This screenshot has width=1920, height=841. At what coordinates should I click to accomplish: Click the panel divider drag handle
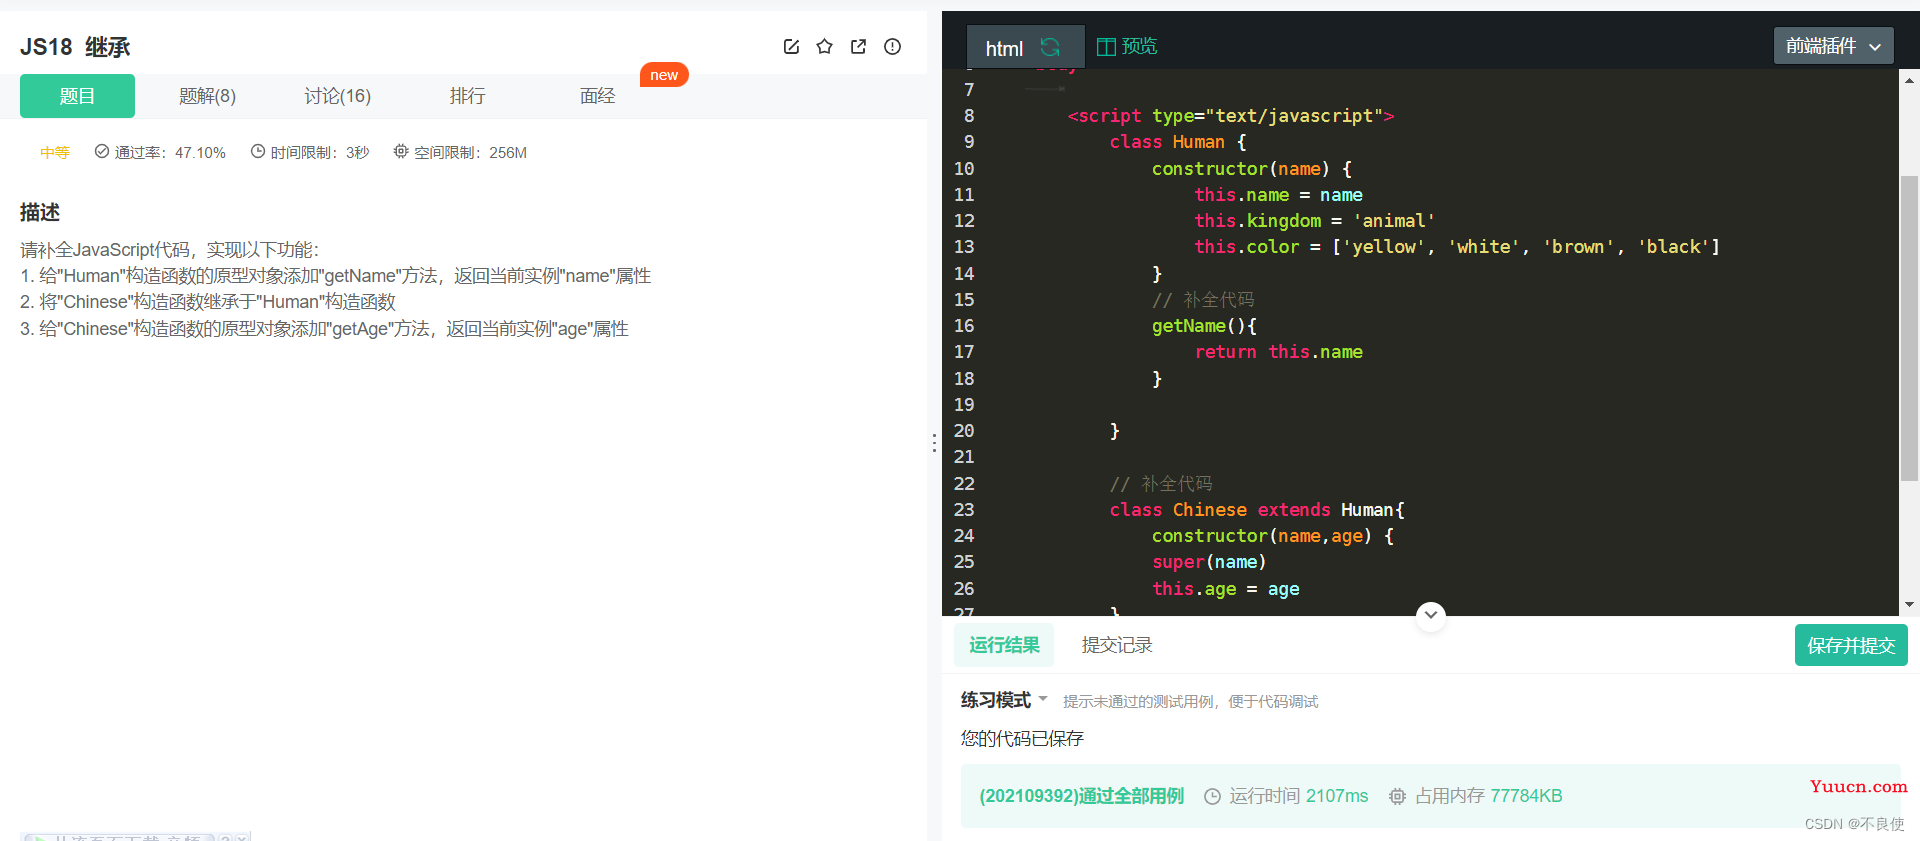coord(934,443)
